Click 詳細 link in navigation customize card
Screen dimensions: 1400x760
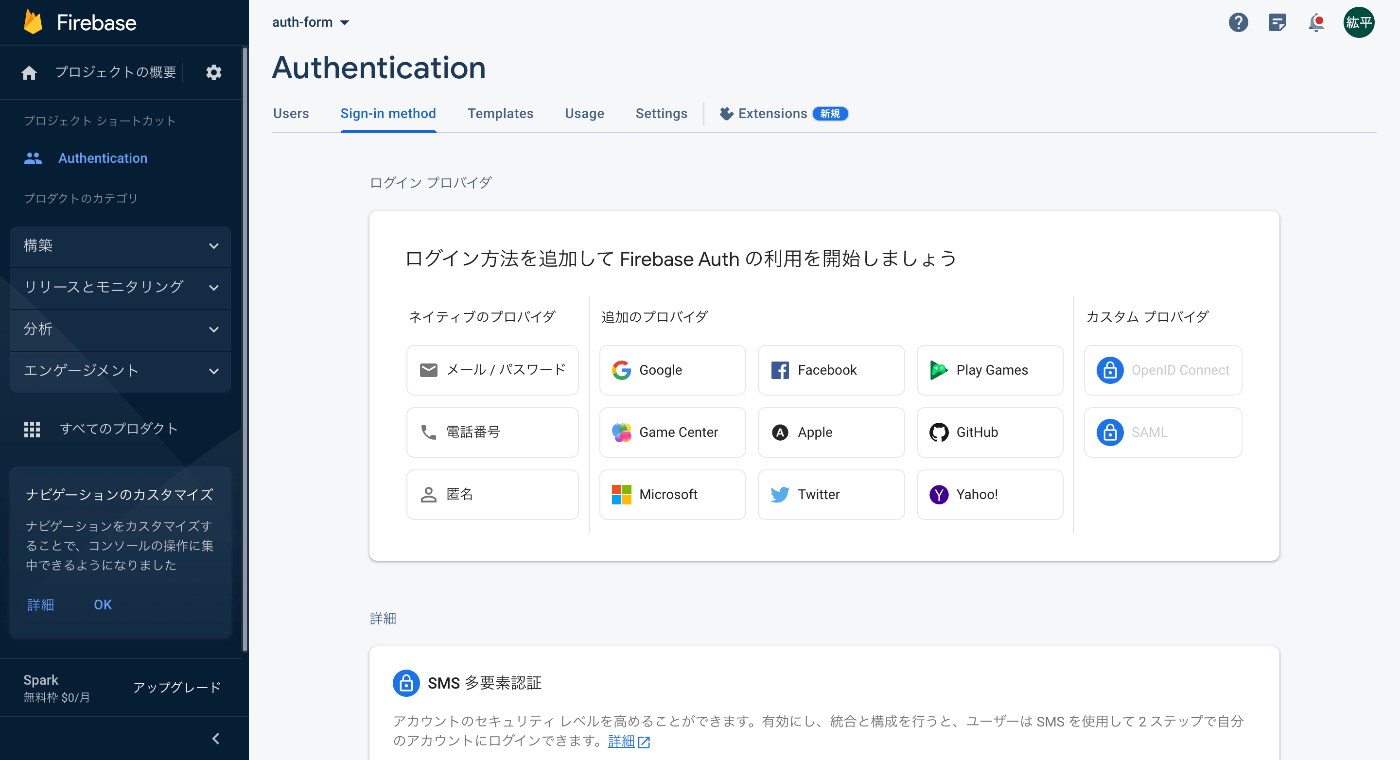[41, 605]
